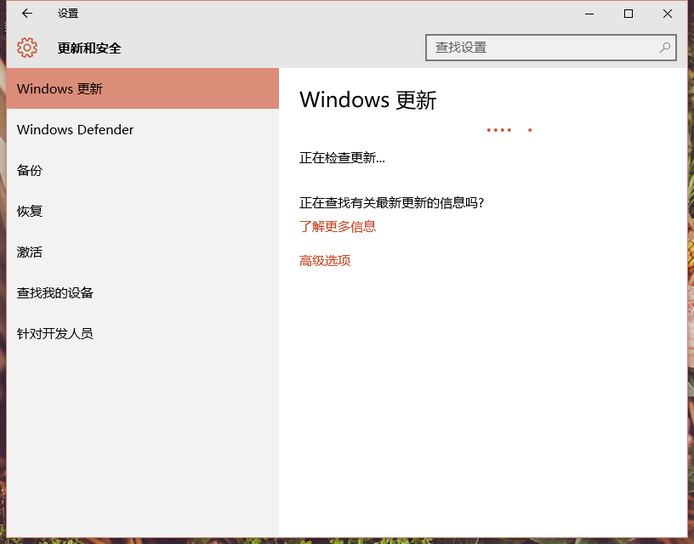Screen dimensions: 694x544
Task: Click the settings gear icon
Action: coord(27,48)
